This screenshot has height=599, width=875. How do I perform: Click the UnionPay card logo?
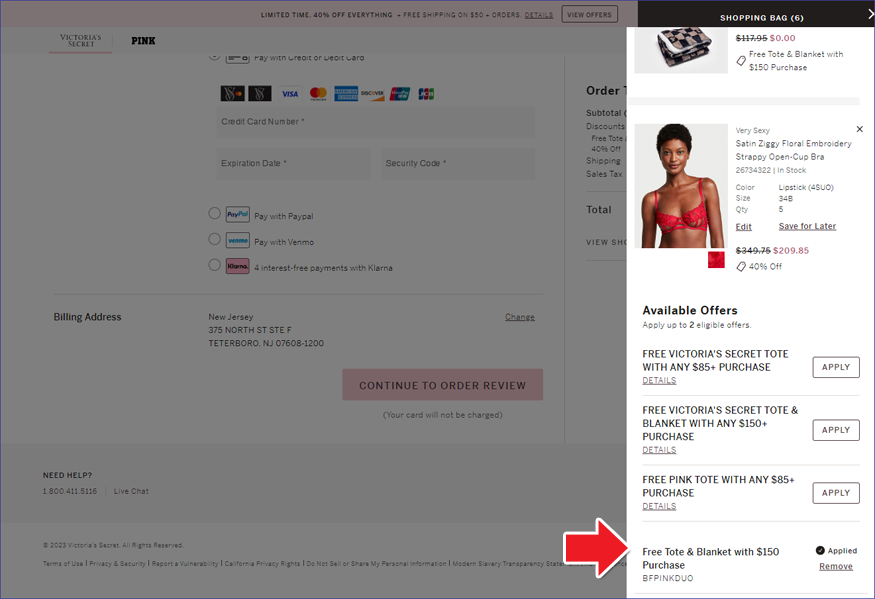[400, 94]
